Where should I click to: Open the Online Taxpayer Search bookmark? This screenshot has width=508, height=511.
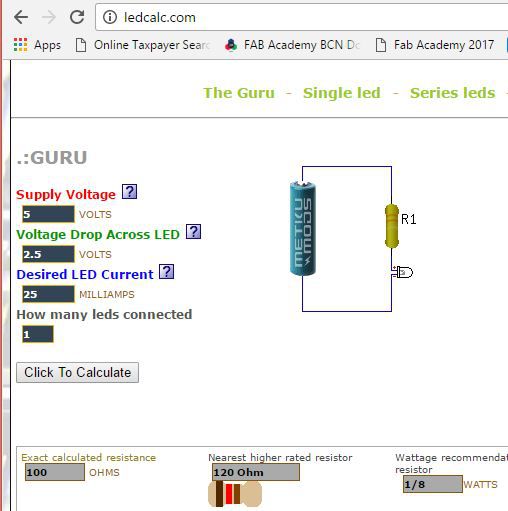pyautogui.click(x=142, y=45)
